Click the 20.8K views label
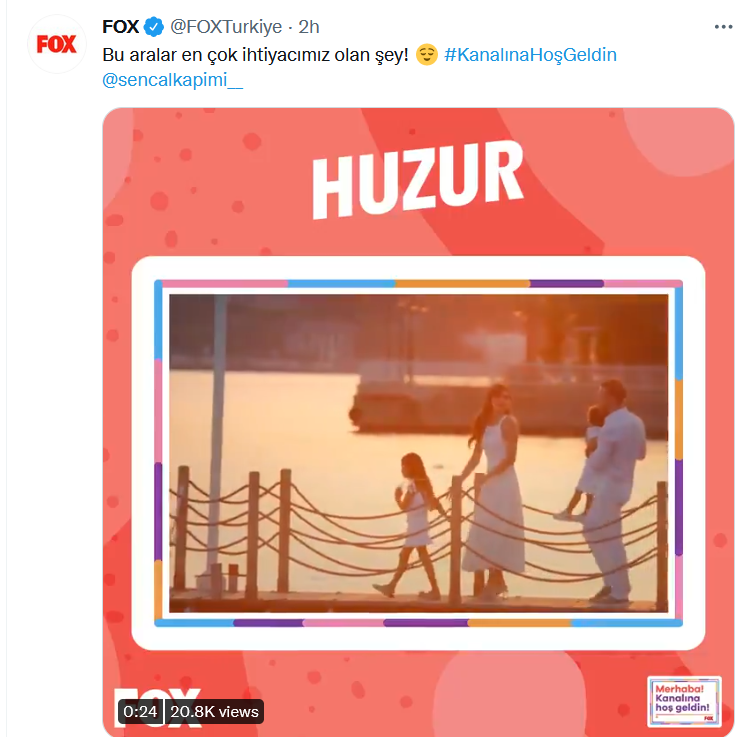This screenshot has height=737, width=742. click(x=214, y=711)
